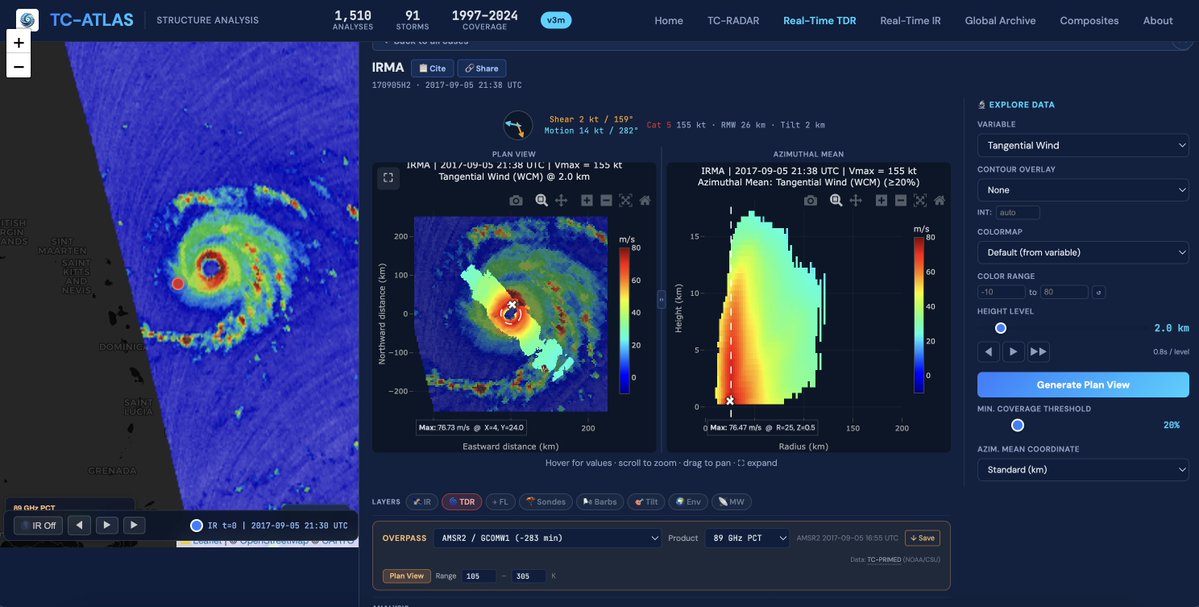Reset plan view axes with home icon
This screenshot has height=607, width=1199.
pos(645,200)
